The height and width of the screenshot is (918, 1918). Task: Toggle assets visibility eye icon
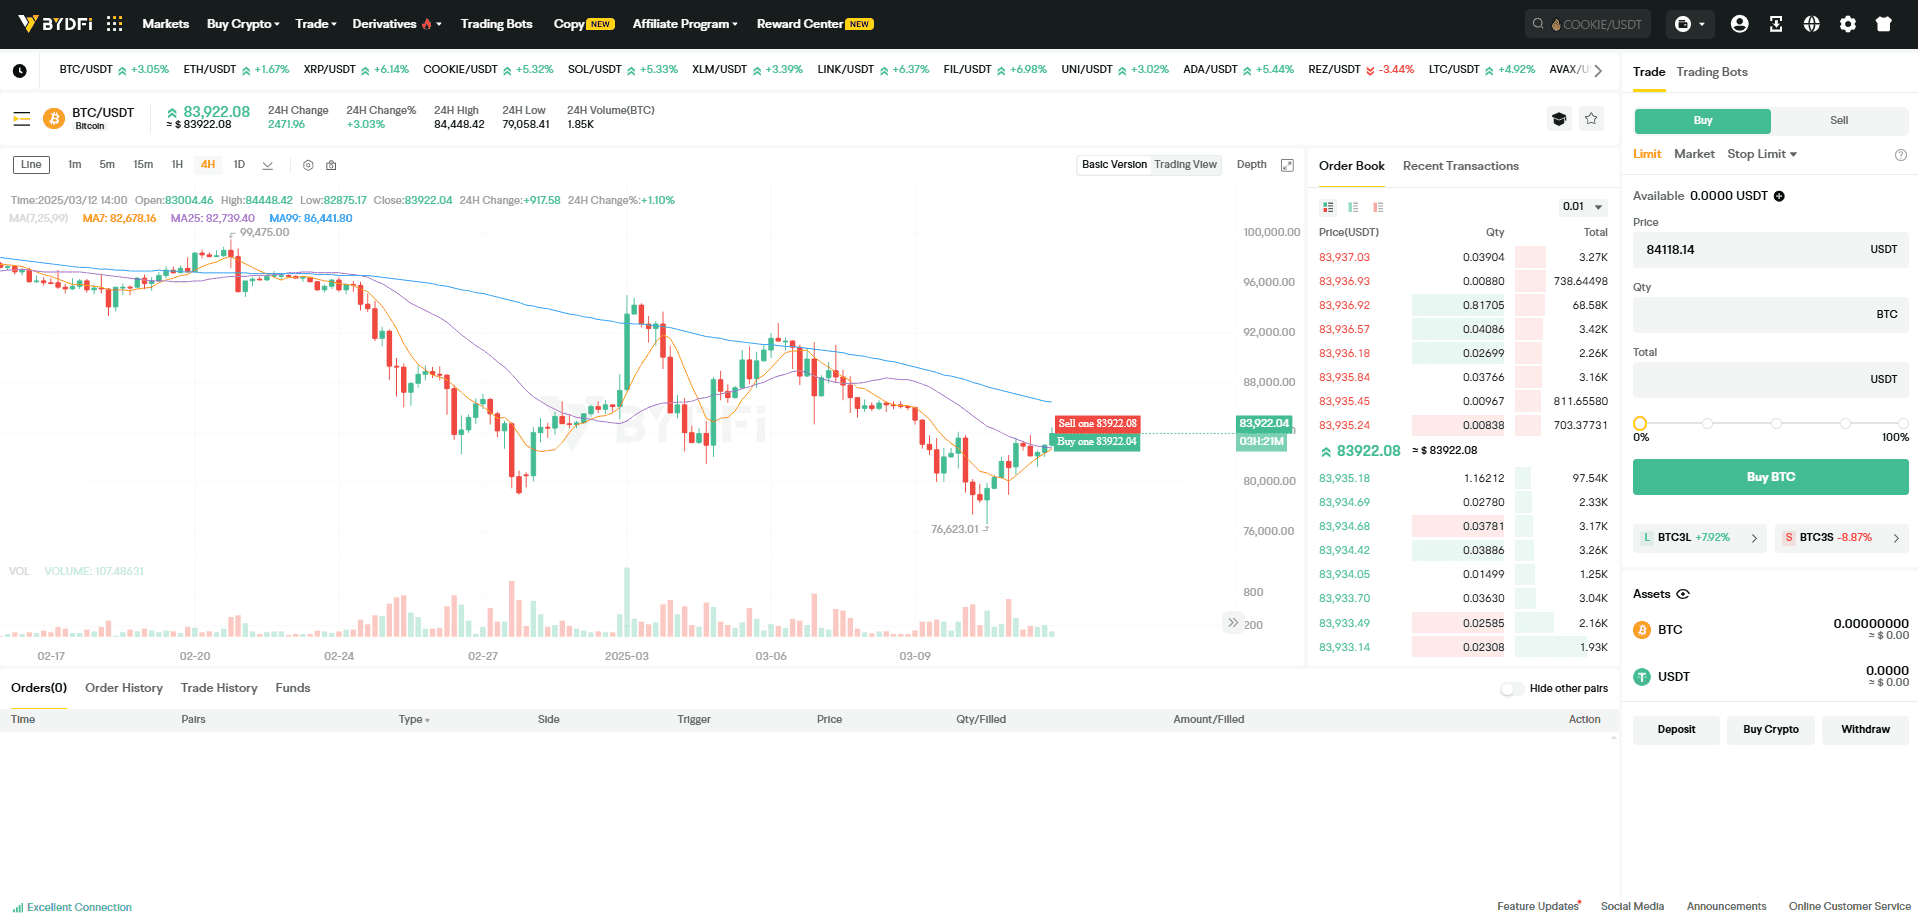click(1683, 594)
